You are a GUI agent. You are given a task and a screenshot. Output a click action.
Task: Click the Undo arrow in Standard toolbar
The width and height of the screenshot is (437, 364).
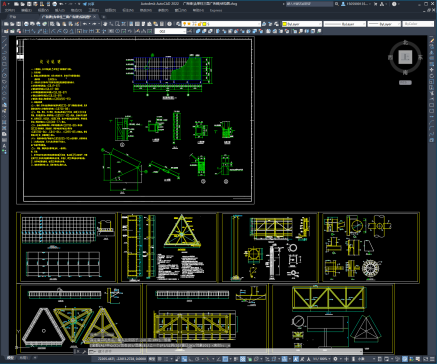pyautogui.click(x=85, y=24)
